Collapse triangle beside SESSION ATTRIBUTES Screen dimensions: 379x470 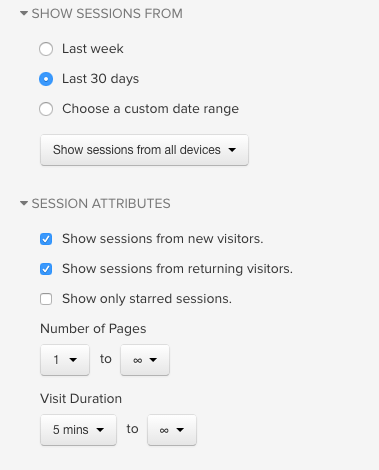[24, 203]
